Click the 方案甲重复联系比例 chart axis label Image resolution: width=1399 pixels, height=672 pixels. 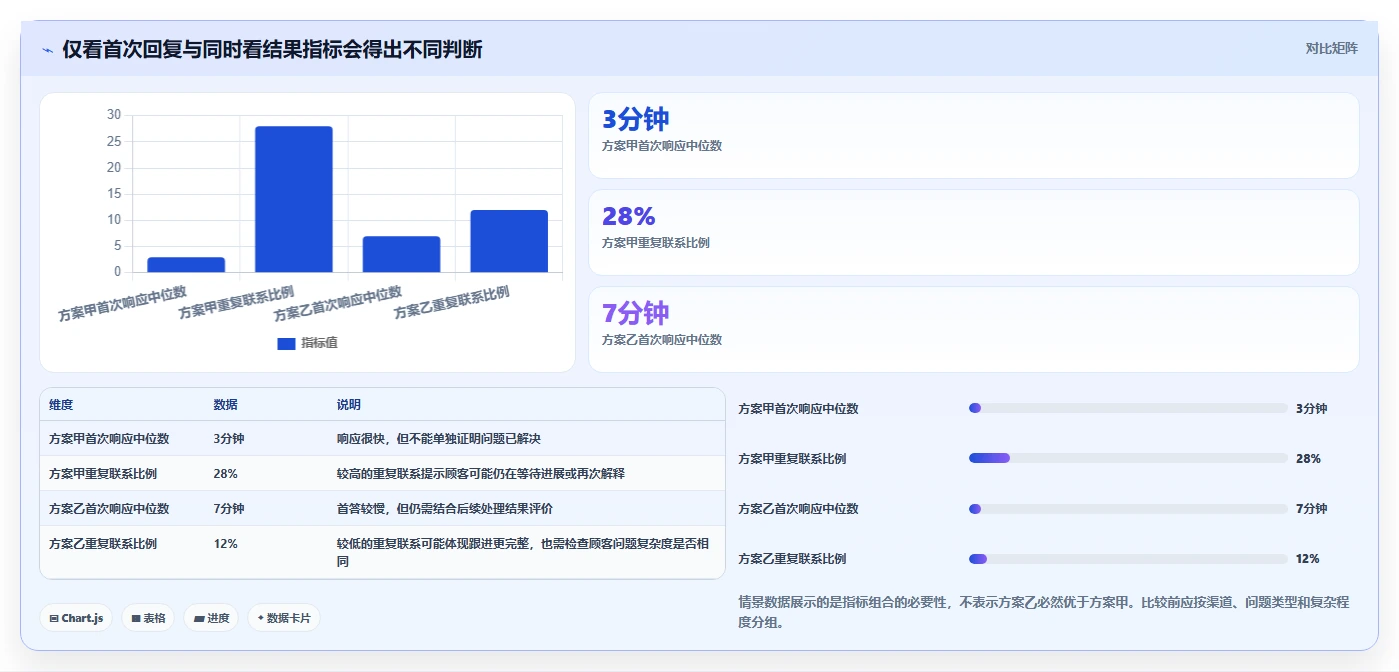click(x=236, y=303)
